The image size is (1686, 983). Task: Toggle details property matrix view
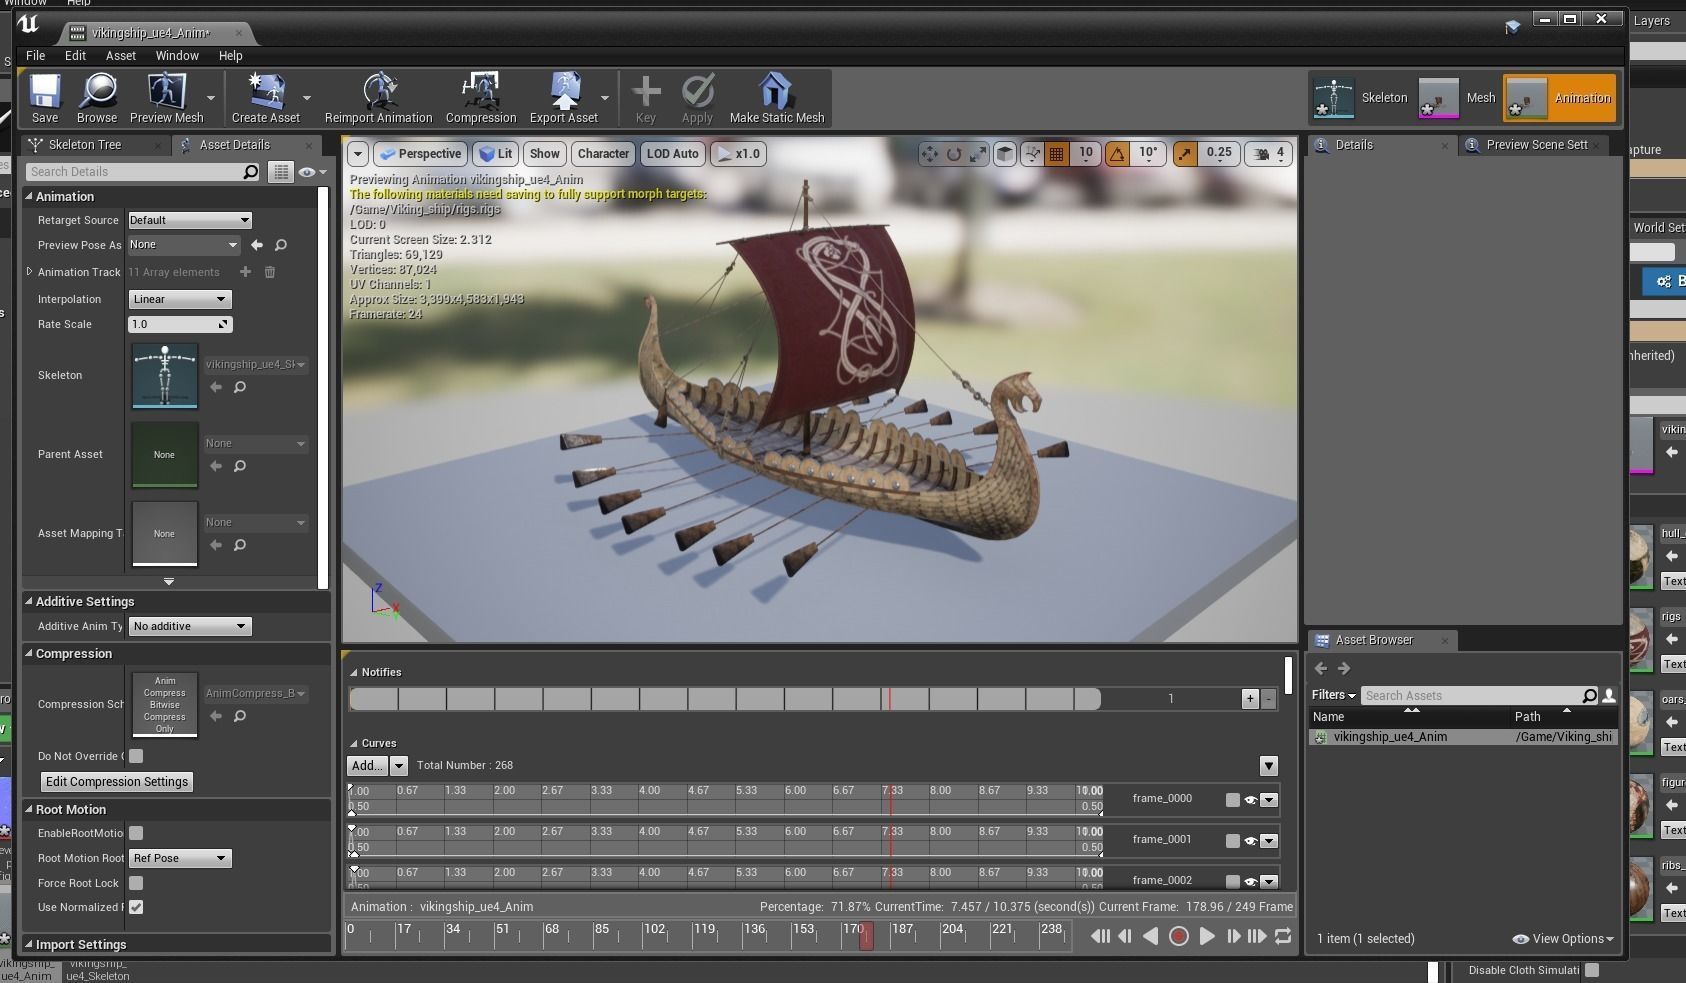click(x=281, y=172)
